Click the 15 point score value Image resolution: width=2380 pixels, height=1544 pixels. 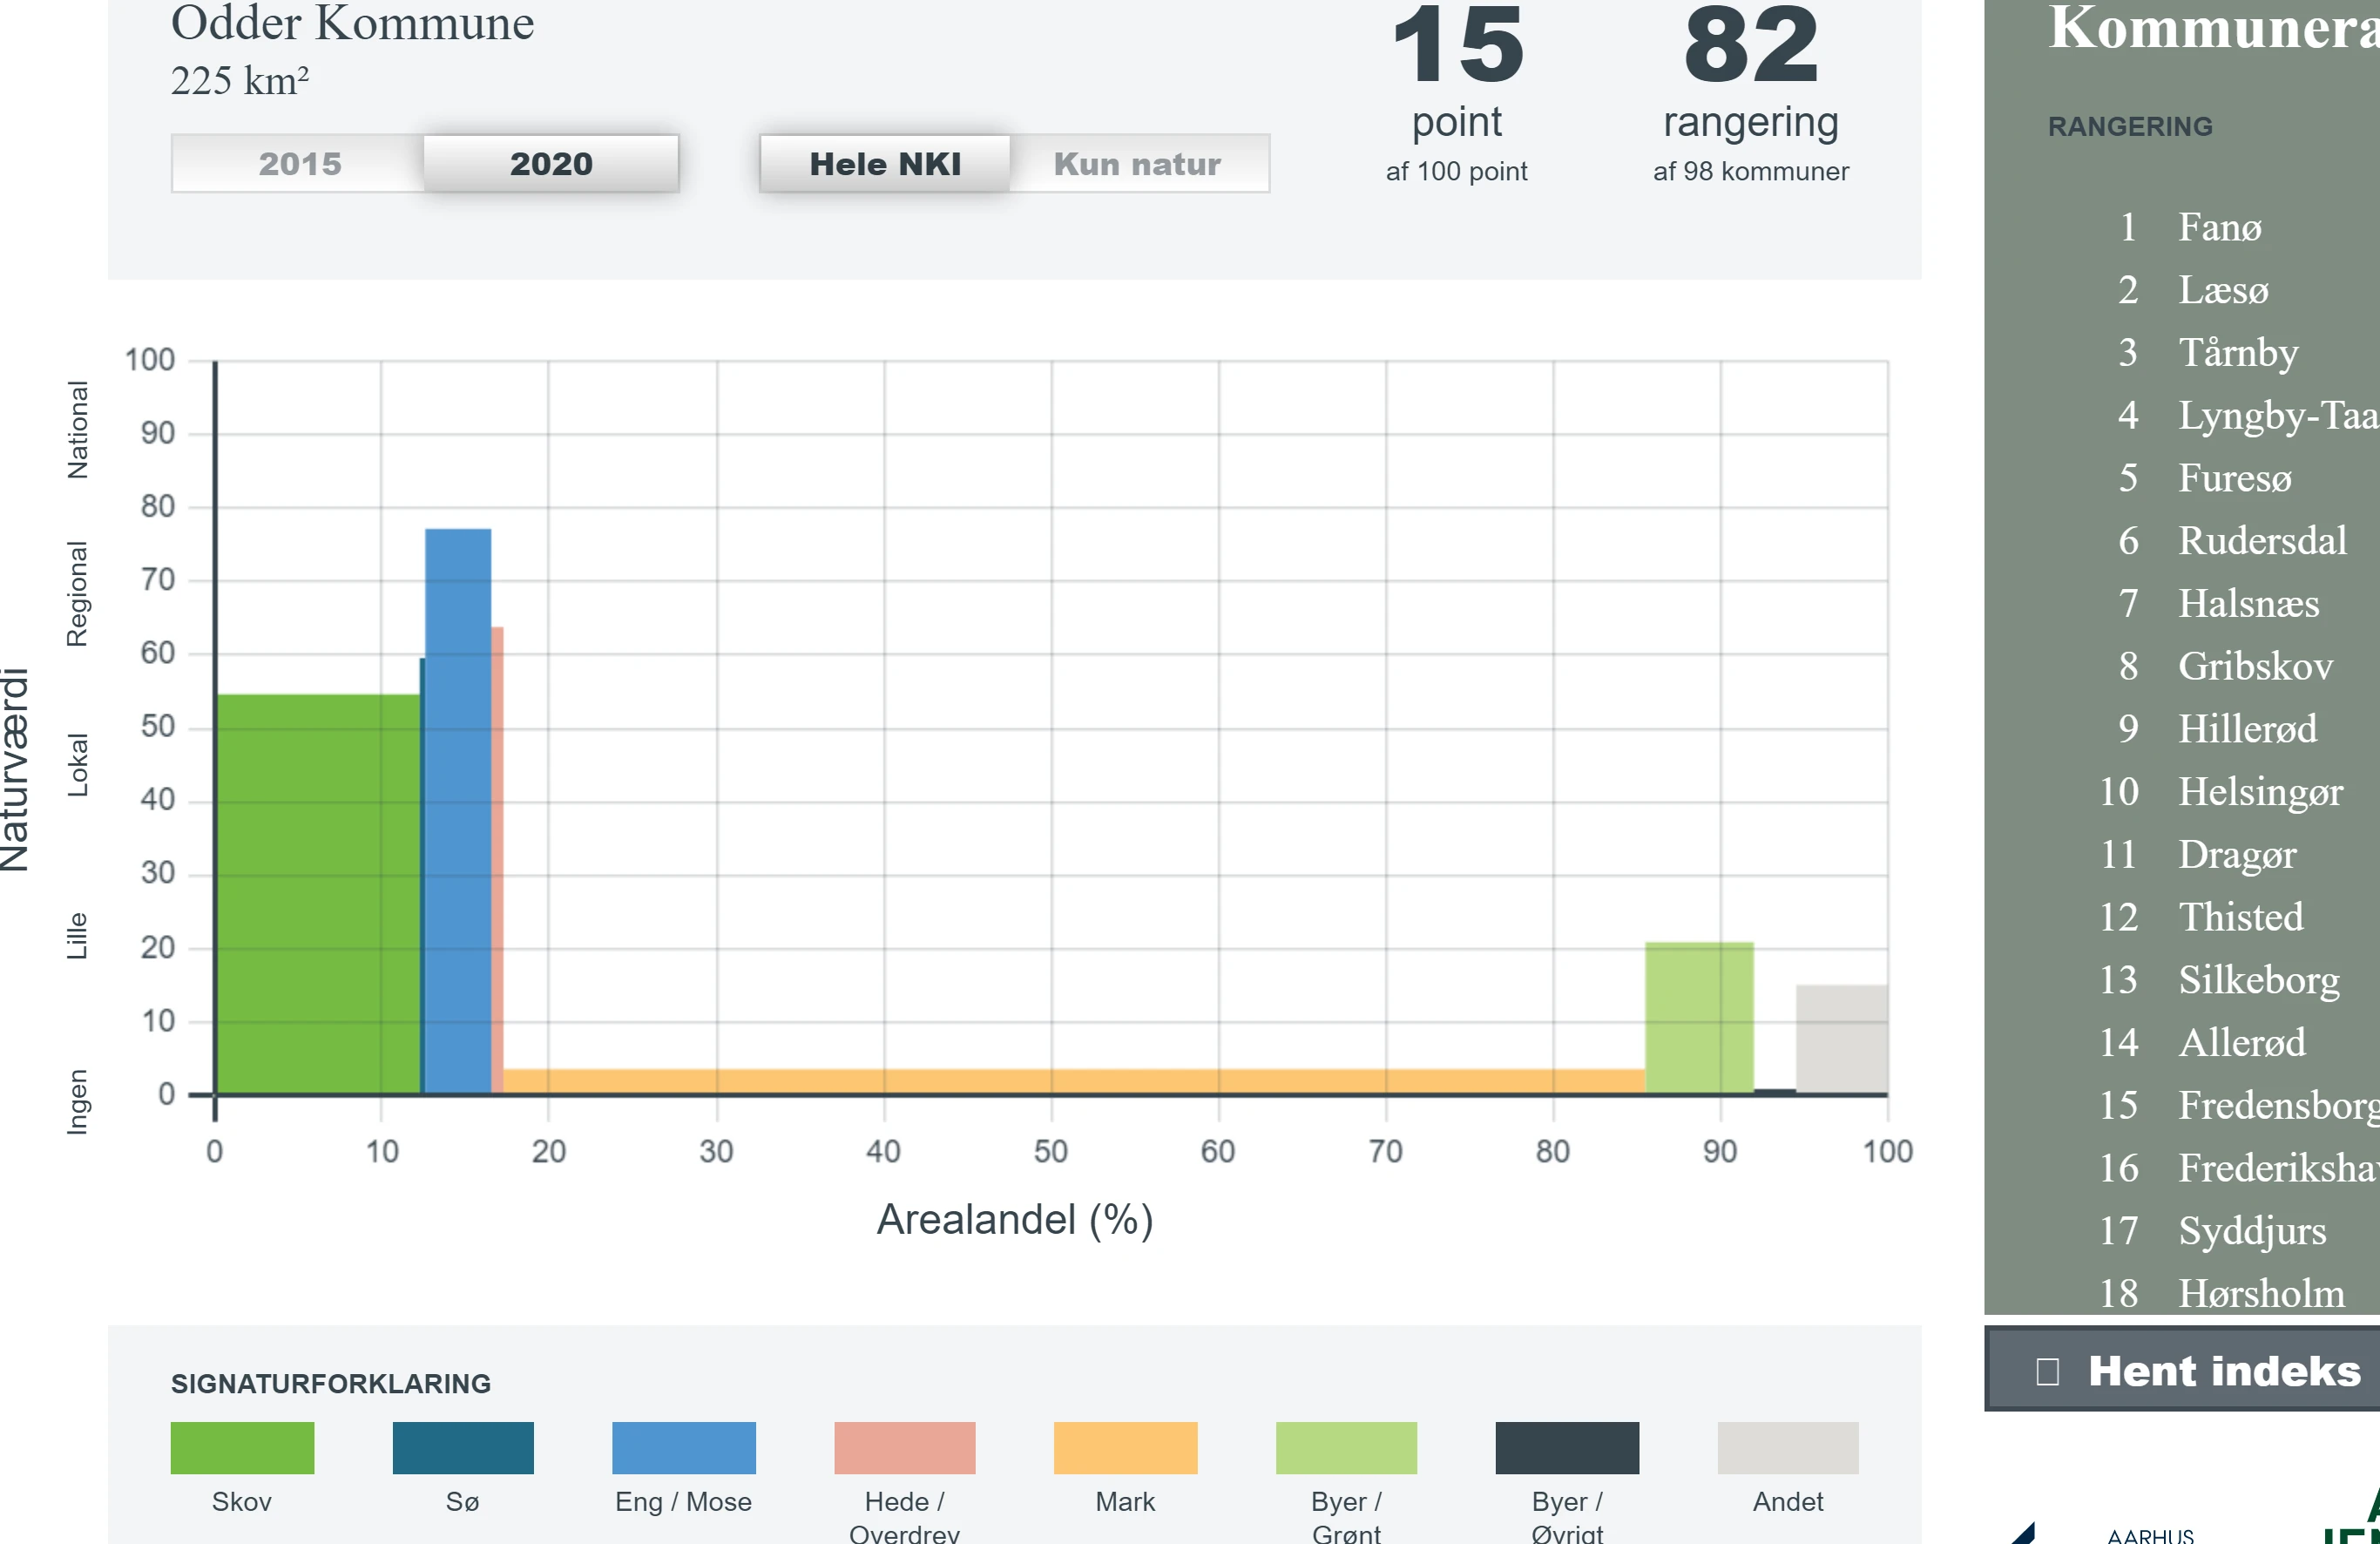coord(1458,44)
